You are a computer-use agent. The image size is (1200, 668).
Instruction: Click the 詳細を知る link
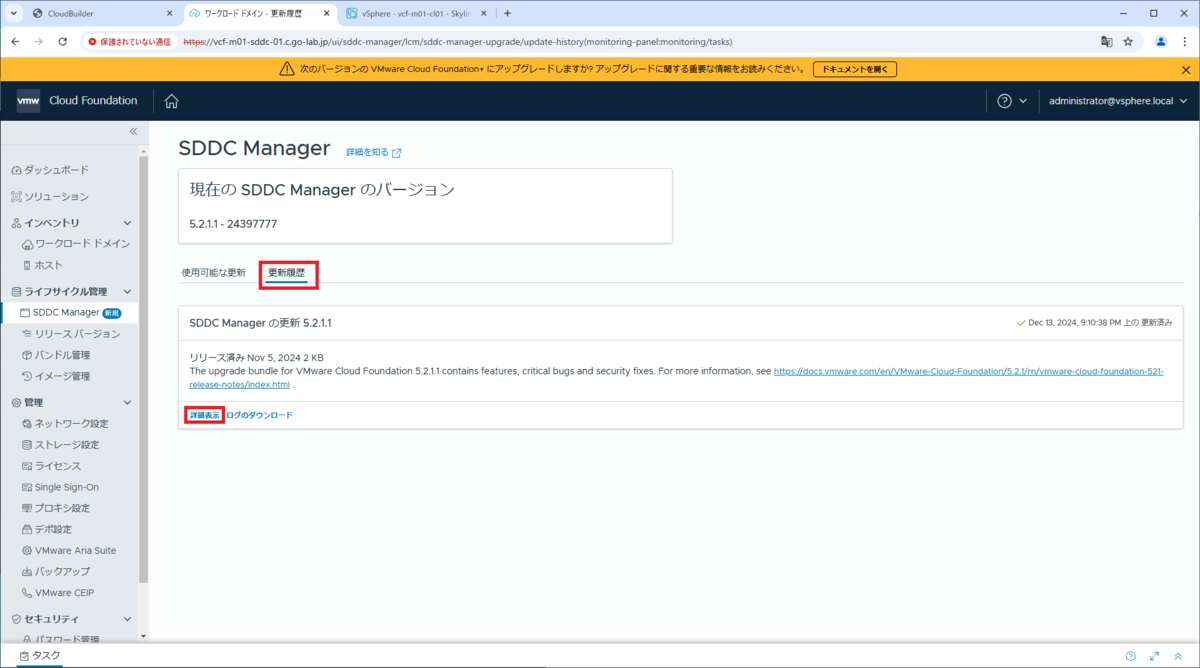367,153
